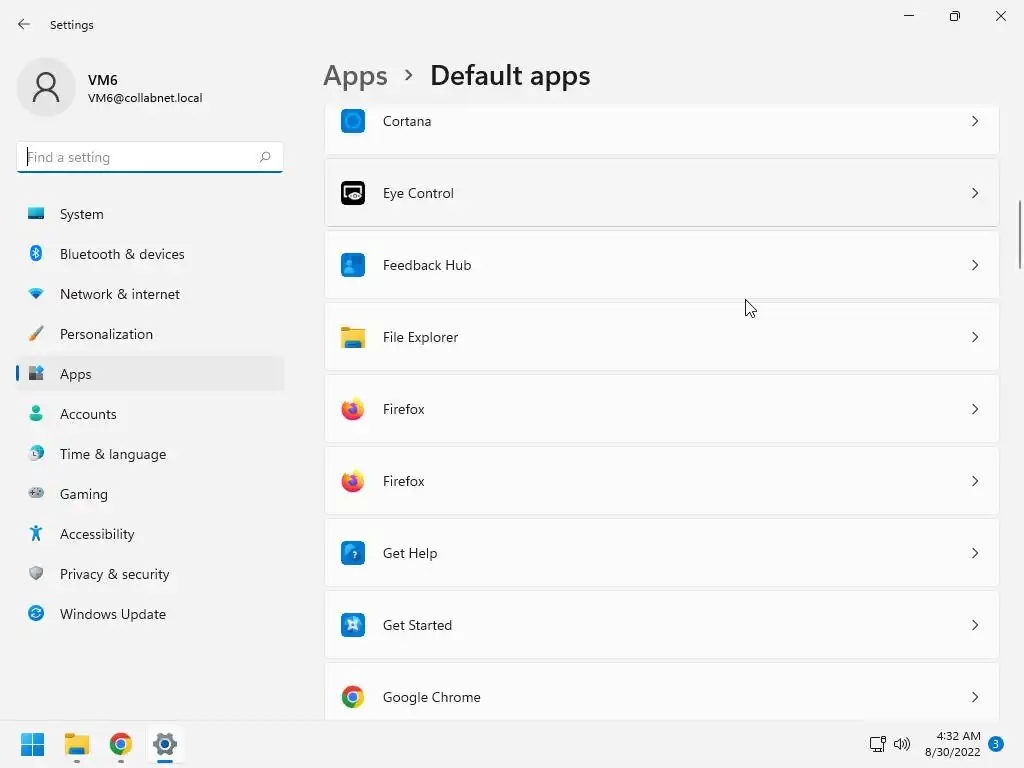Click the VM6@collabnet.local email text
Screen dimensions: 1024x768
[x=145, y=98]
